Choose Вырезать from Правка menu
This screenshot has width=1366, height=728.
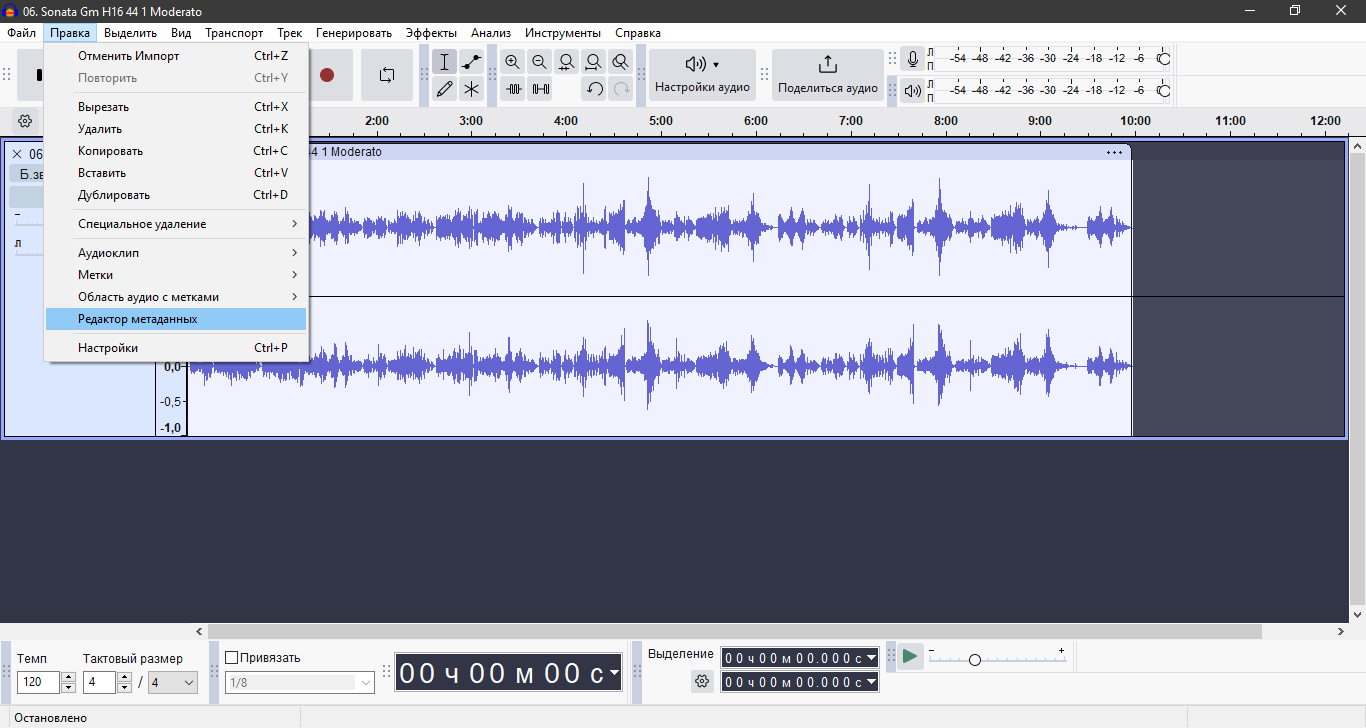click(176, 107)
